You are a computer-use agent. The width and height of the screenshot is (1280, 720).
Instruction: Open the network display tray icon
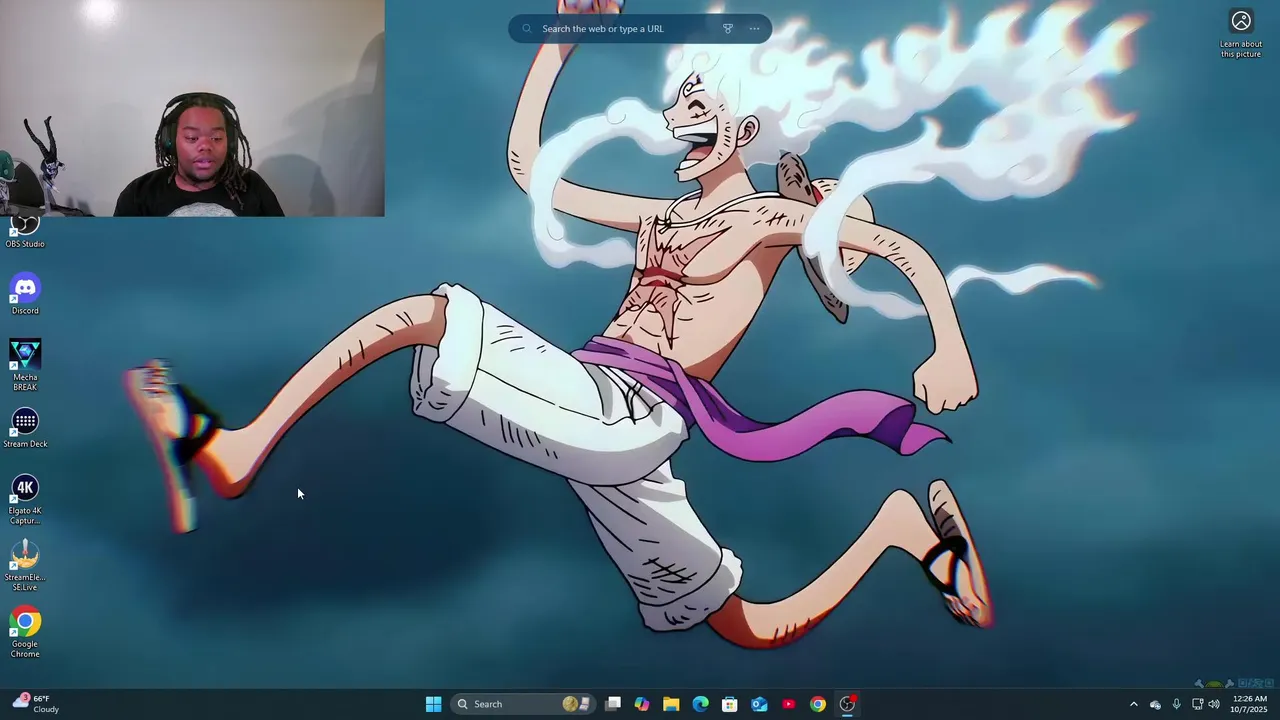click(x=1197, y=704)
